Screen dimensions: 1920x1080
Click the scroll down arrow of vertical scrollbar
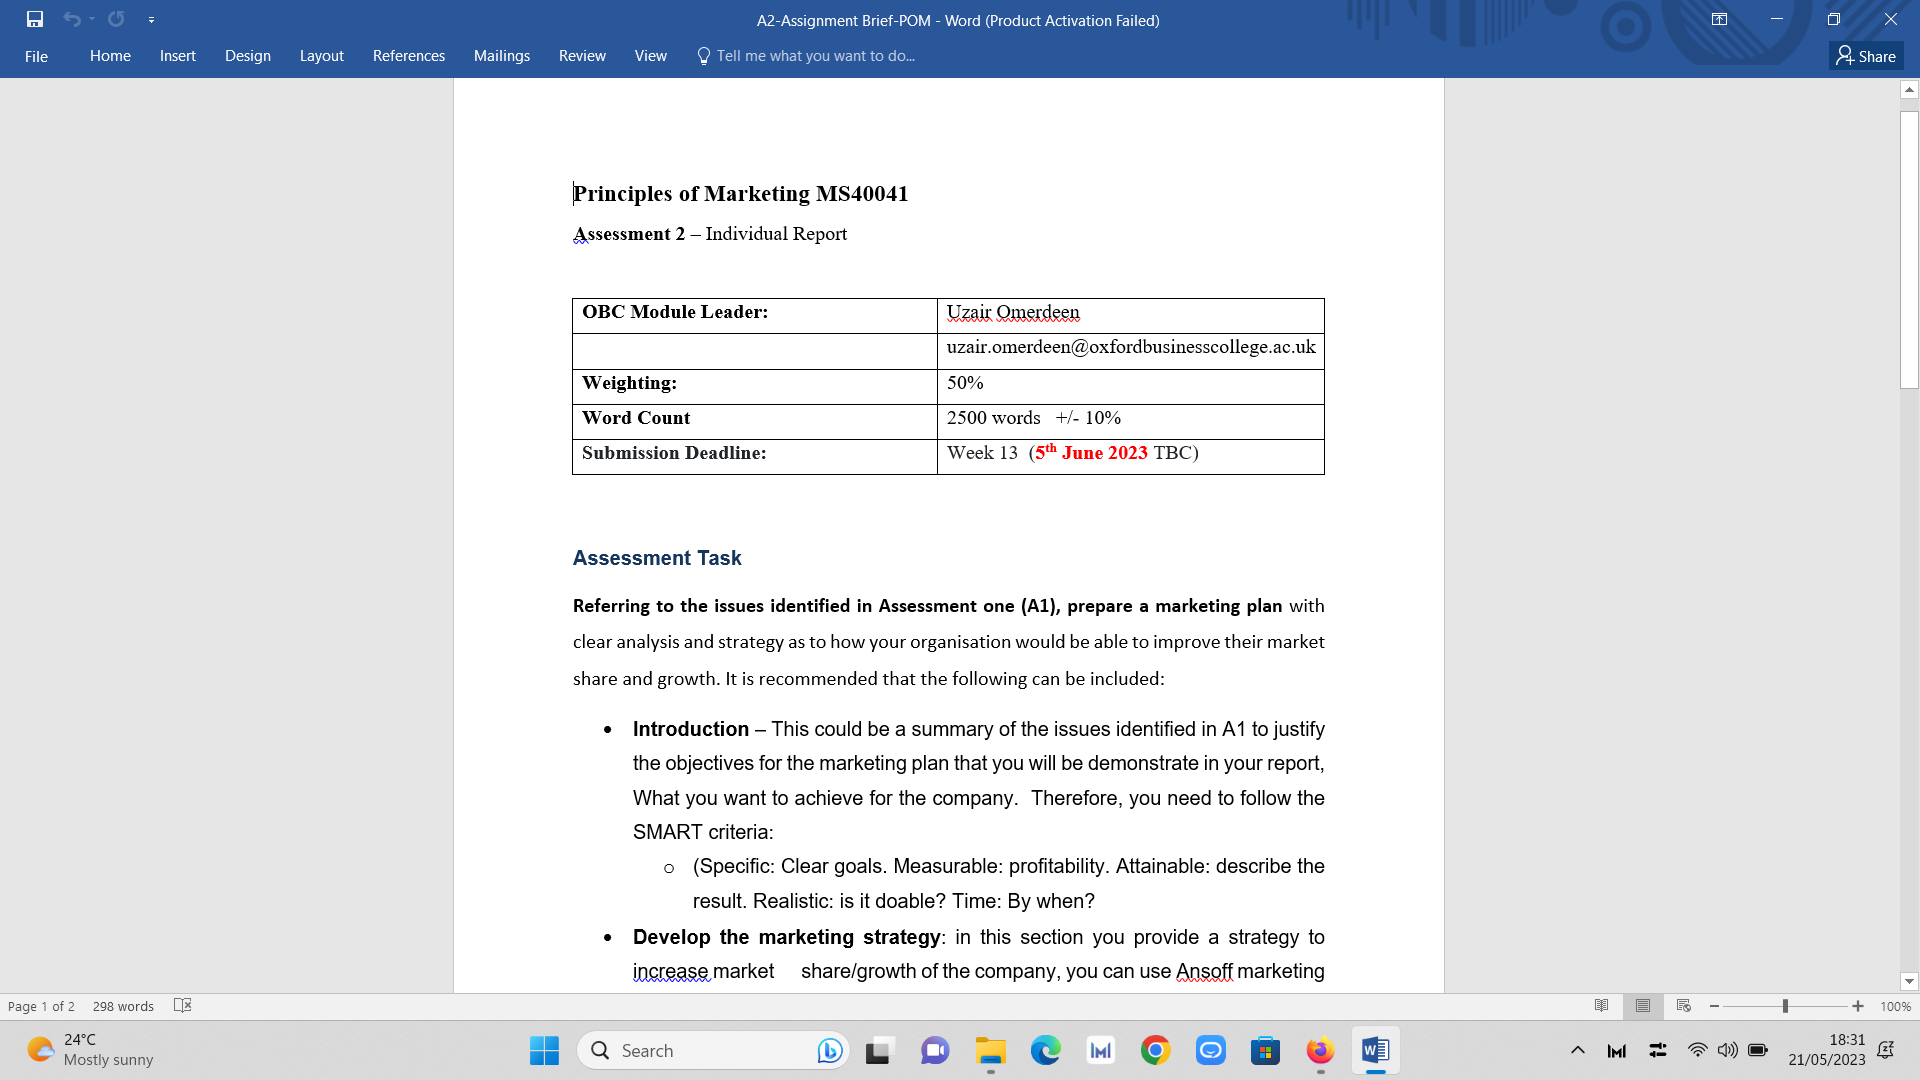(x=1909, y=982)
